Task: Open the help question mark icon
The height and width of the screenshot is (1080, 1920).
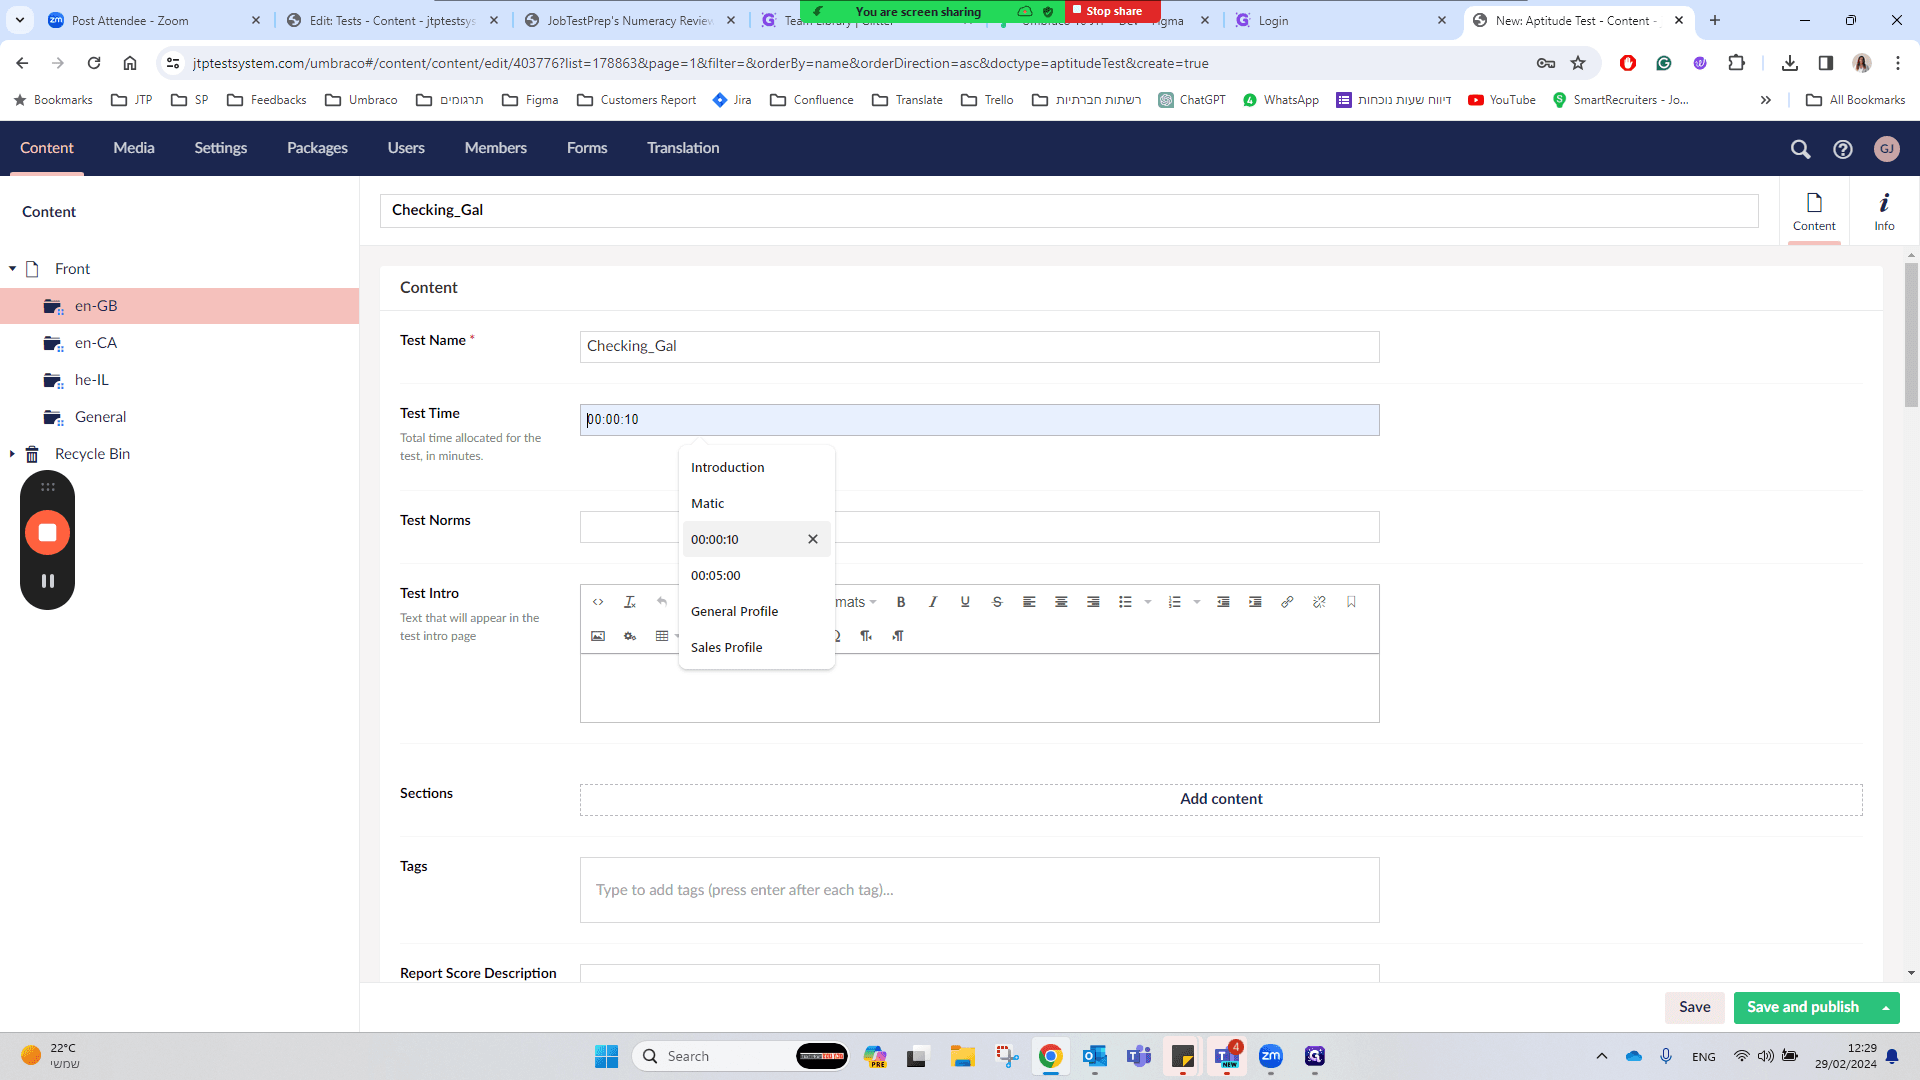Action: [x=1842, y=149]
